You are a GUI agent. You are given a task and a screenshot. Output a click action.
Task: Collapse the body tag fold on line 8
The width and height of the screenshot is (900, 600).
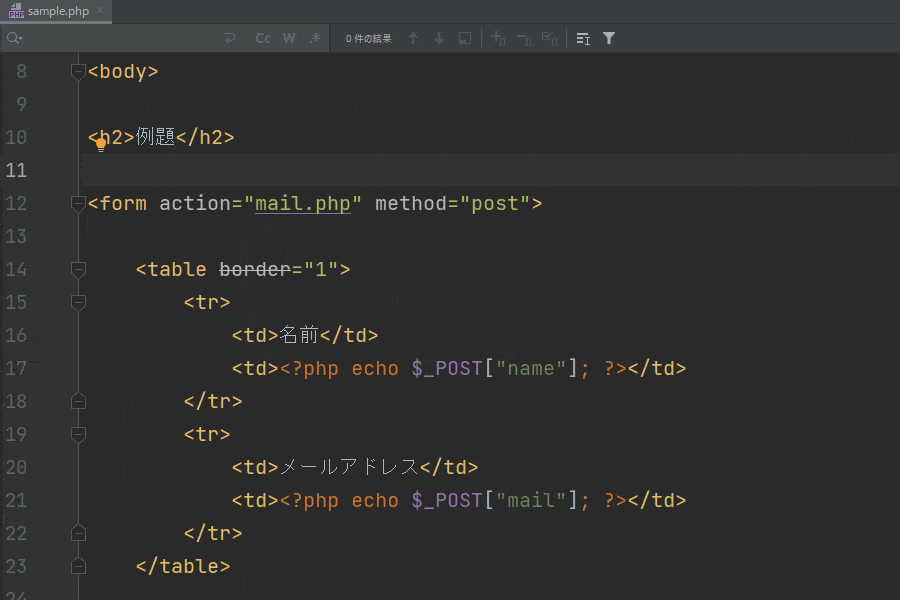78,72
